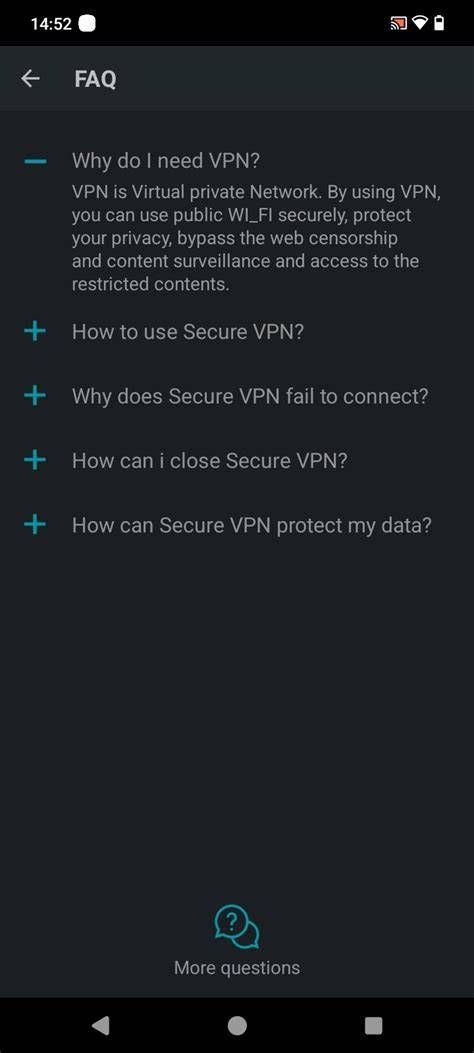Image resolution: width=474 pixels, height=1053 pixels.
Task: Expand plus icon for 'fail to connect' question
Action: click(35, 396)
